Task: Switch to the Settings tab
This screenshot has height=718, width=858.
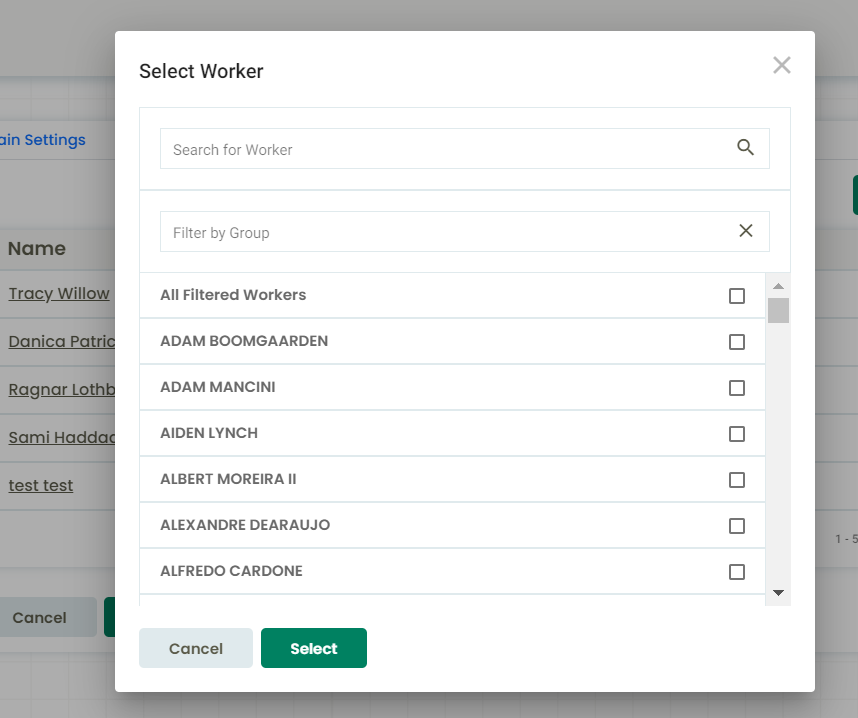Action: [x=43, y=140]
